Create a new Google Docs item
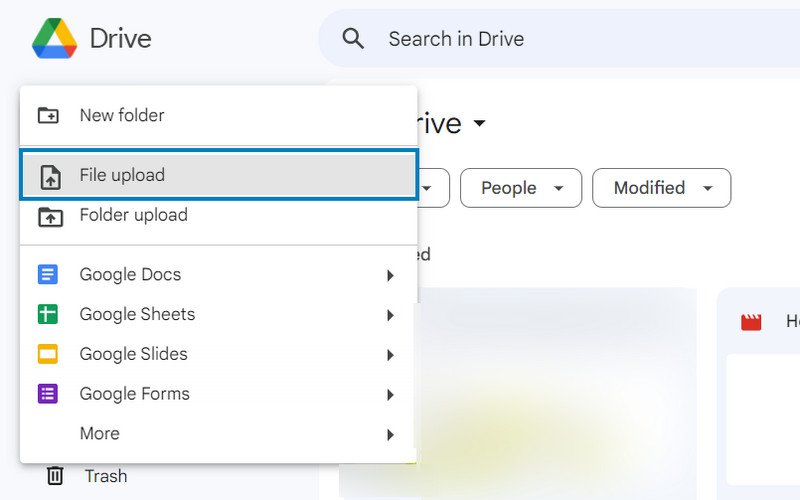800x500 pixels. 218,274
